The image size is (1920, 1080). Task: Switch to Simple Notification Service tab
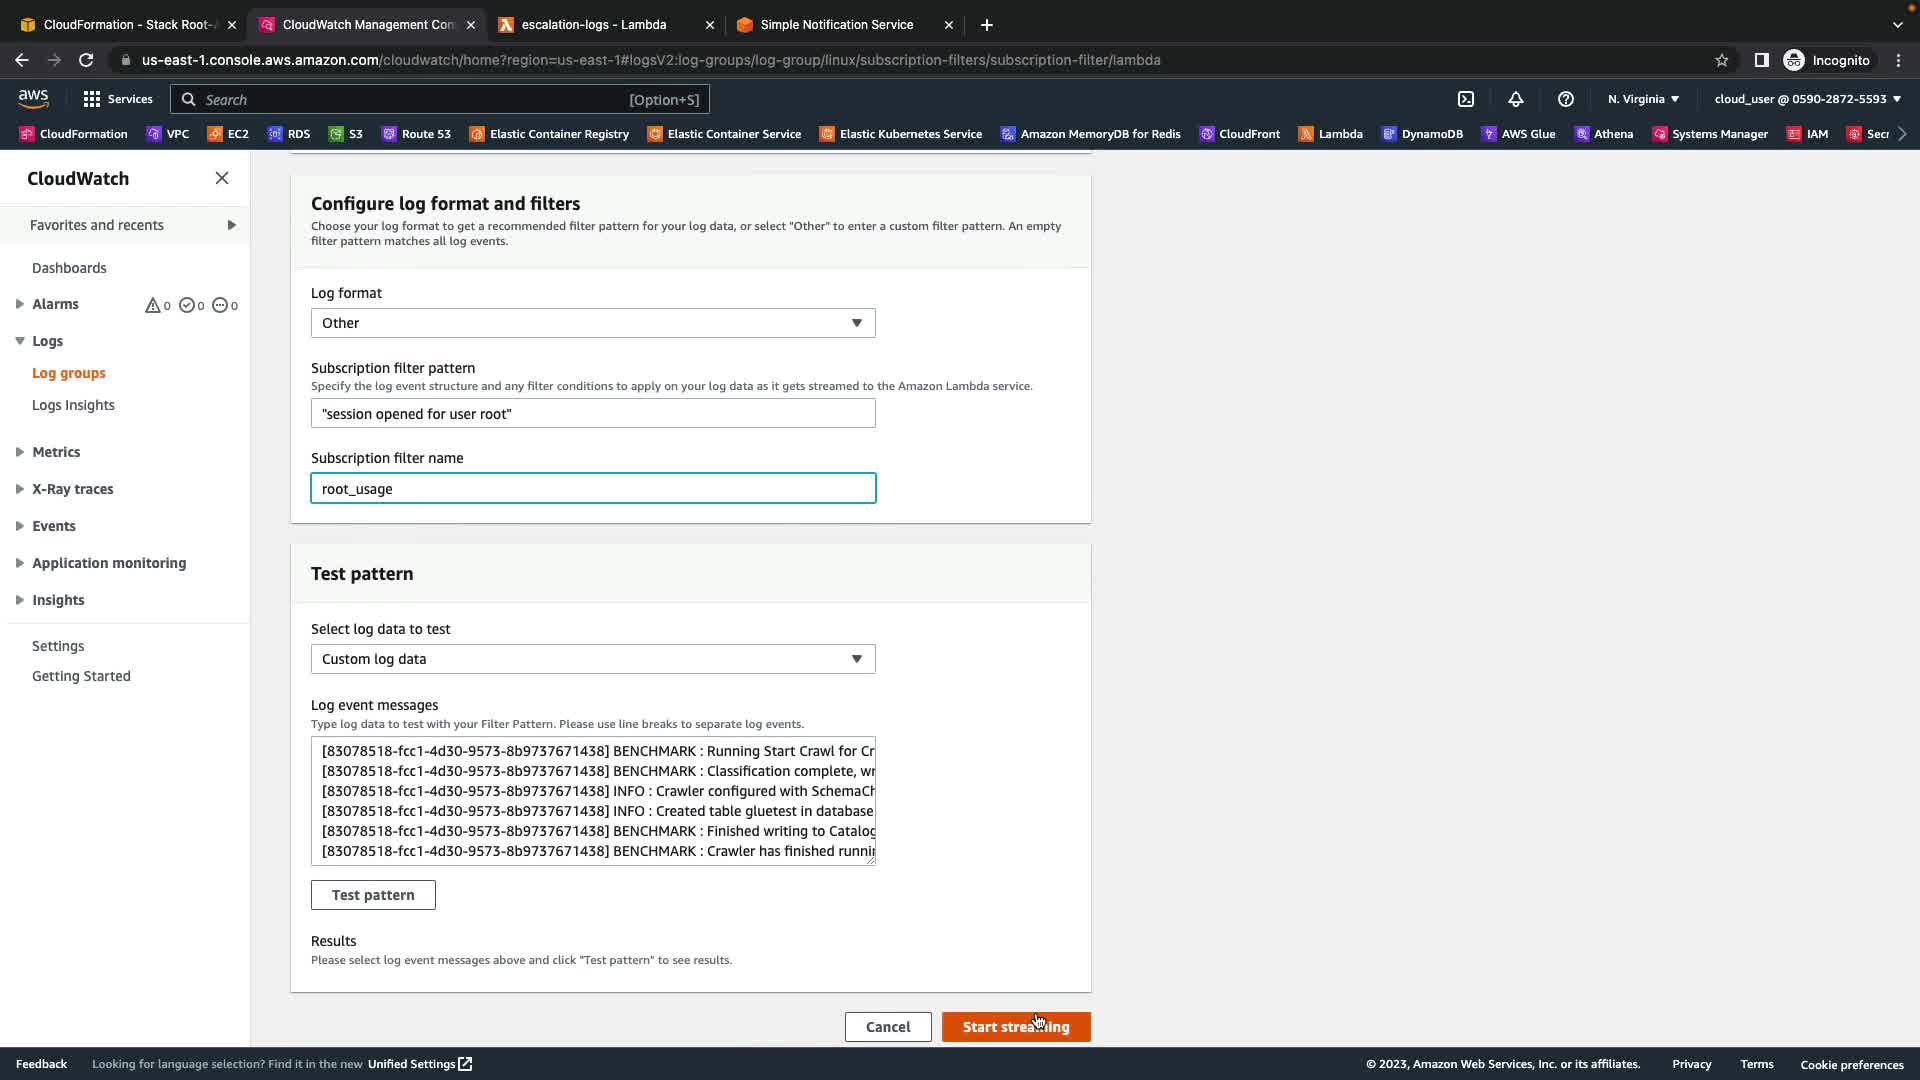point(836,25)
